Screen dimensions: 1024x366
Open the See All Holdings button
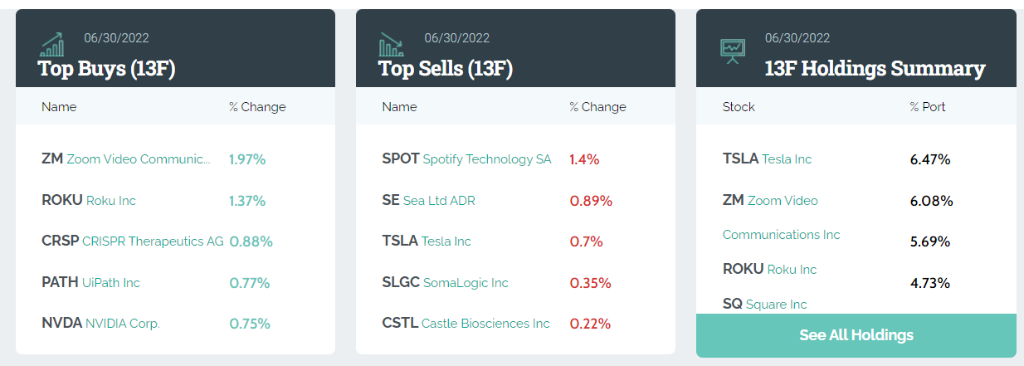[856, 335]
